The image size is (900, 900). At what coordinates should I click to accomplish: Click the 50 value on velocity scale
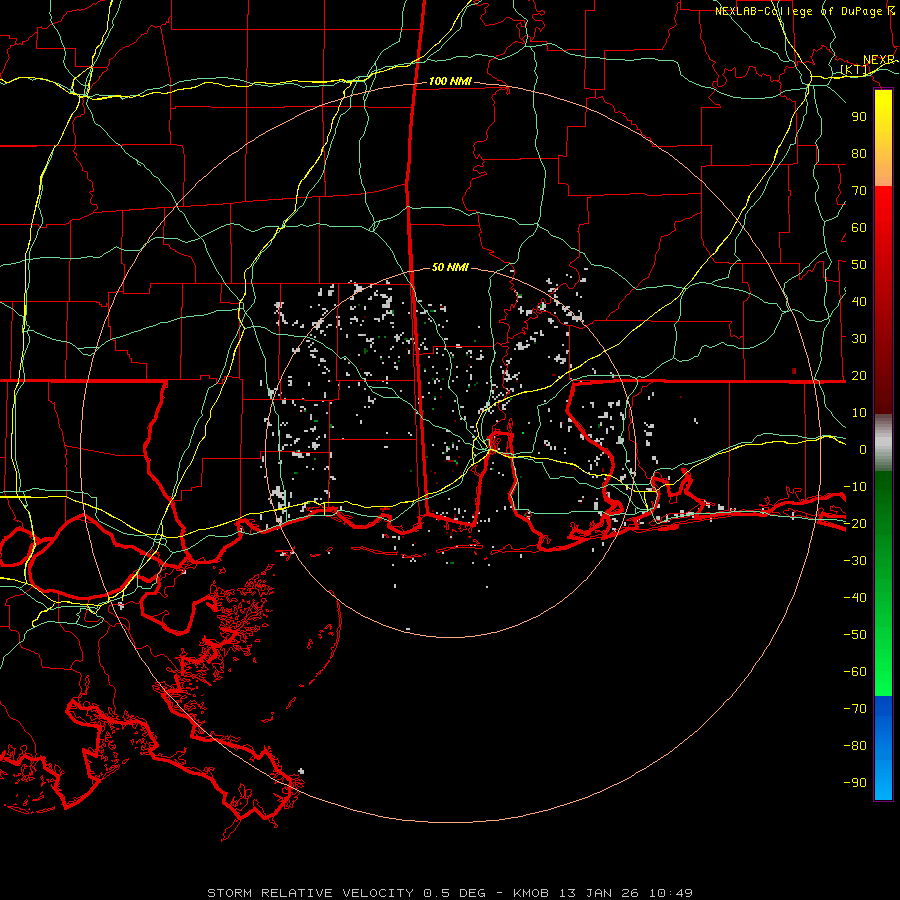tap(859, 265)
